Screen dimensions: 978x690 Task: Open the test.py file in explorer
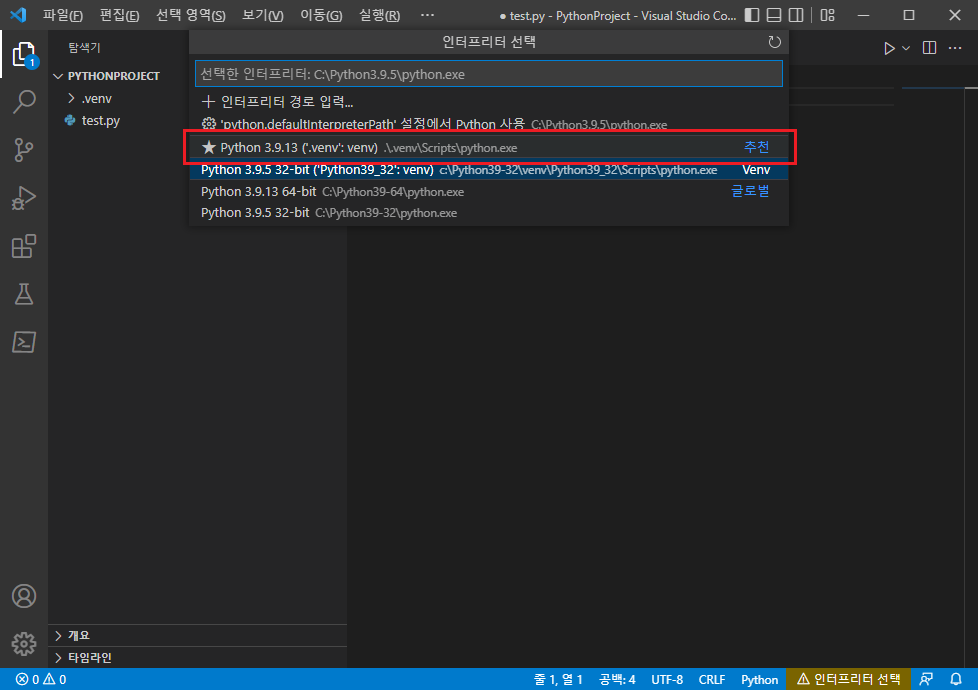pos(100,120)
